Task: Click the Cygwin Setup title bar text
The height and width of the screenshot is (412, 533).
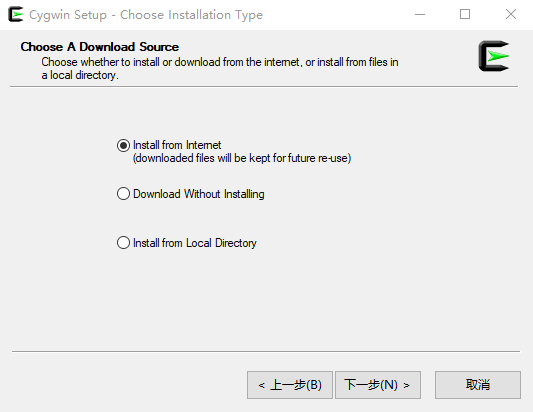Action: pyautogui.click(x=146, y=15)
